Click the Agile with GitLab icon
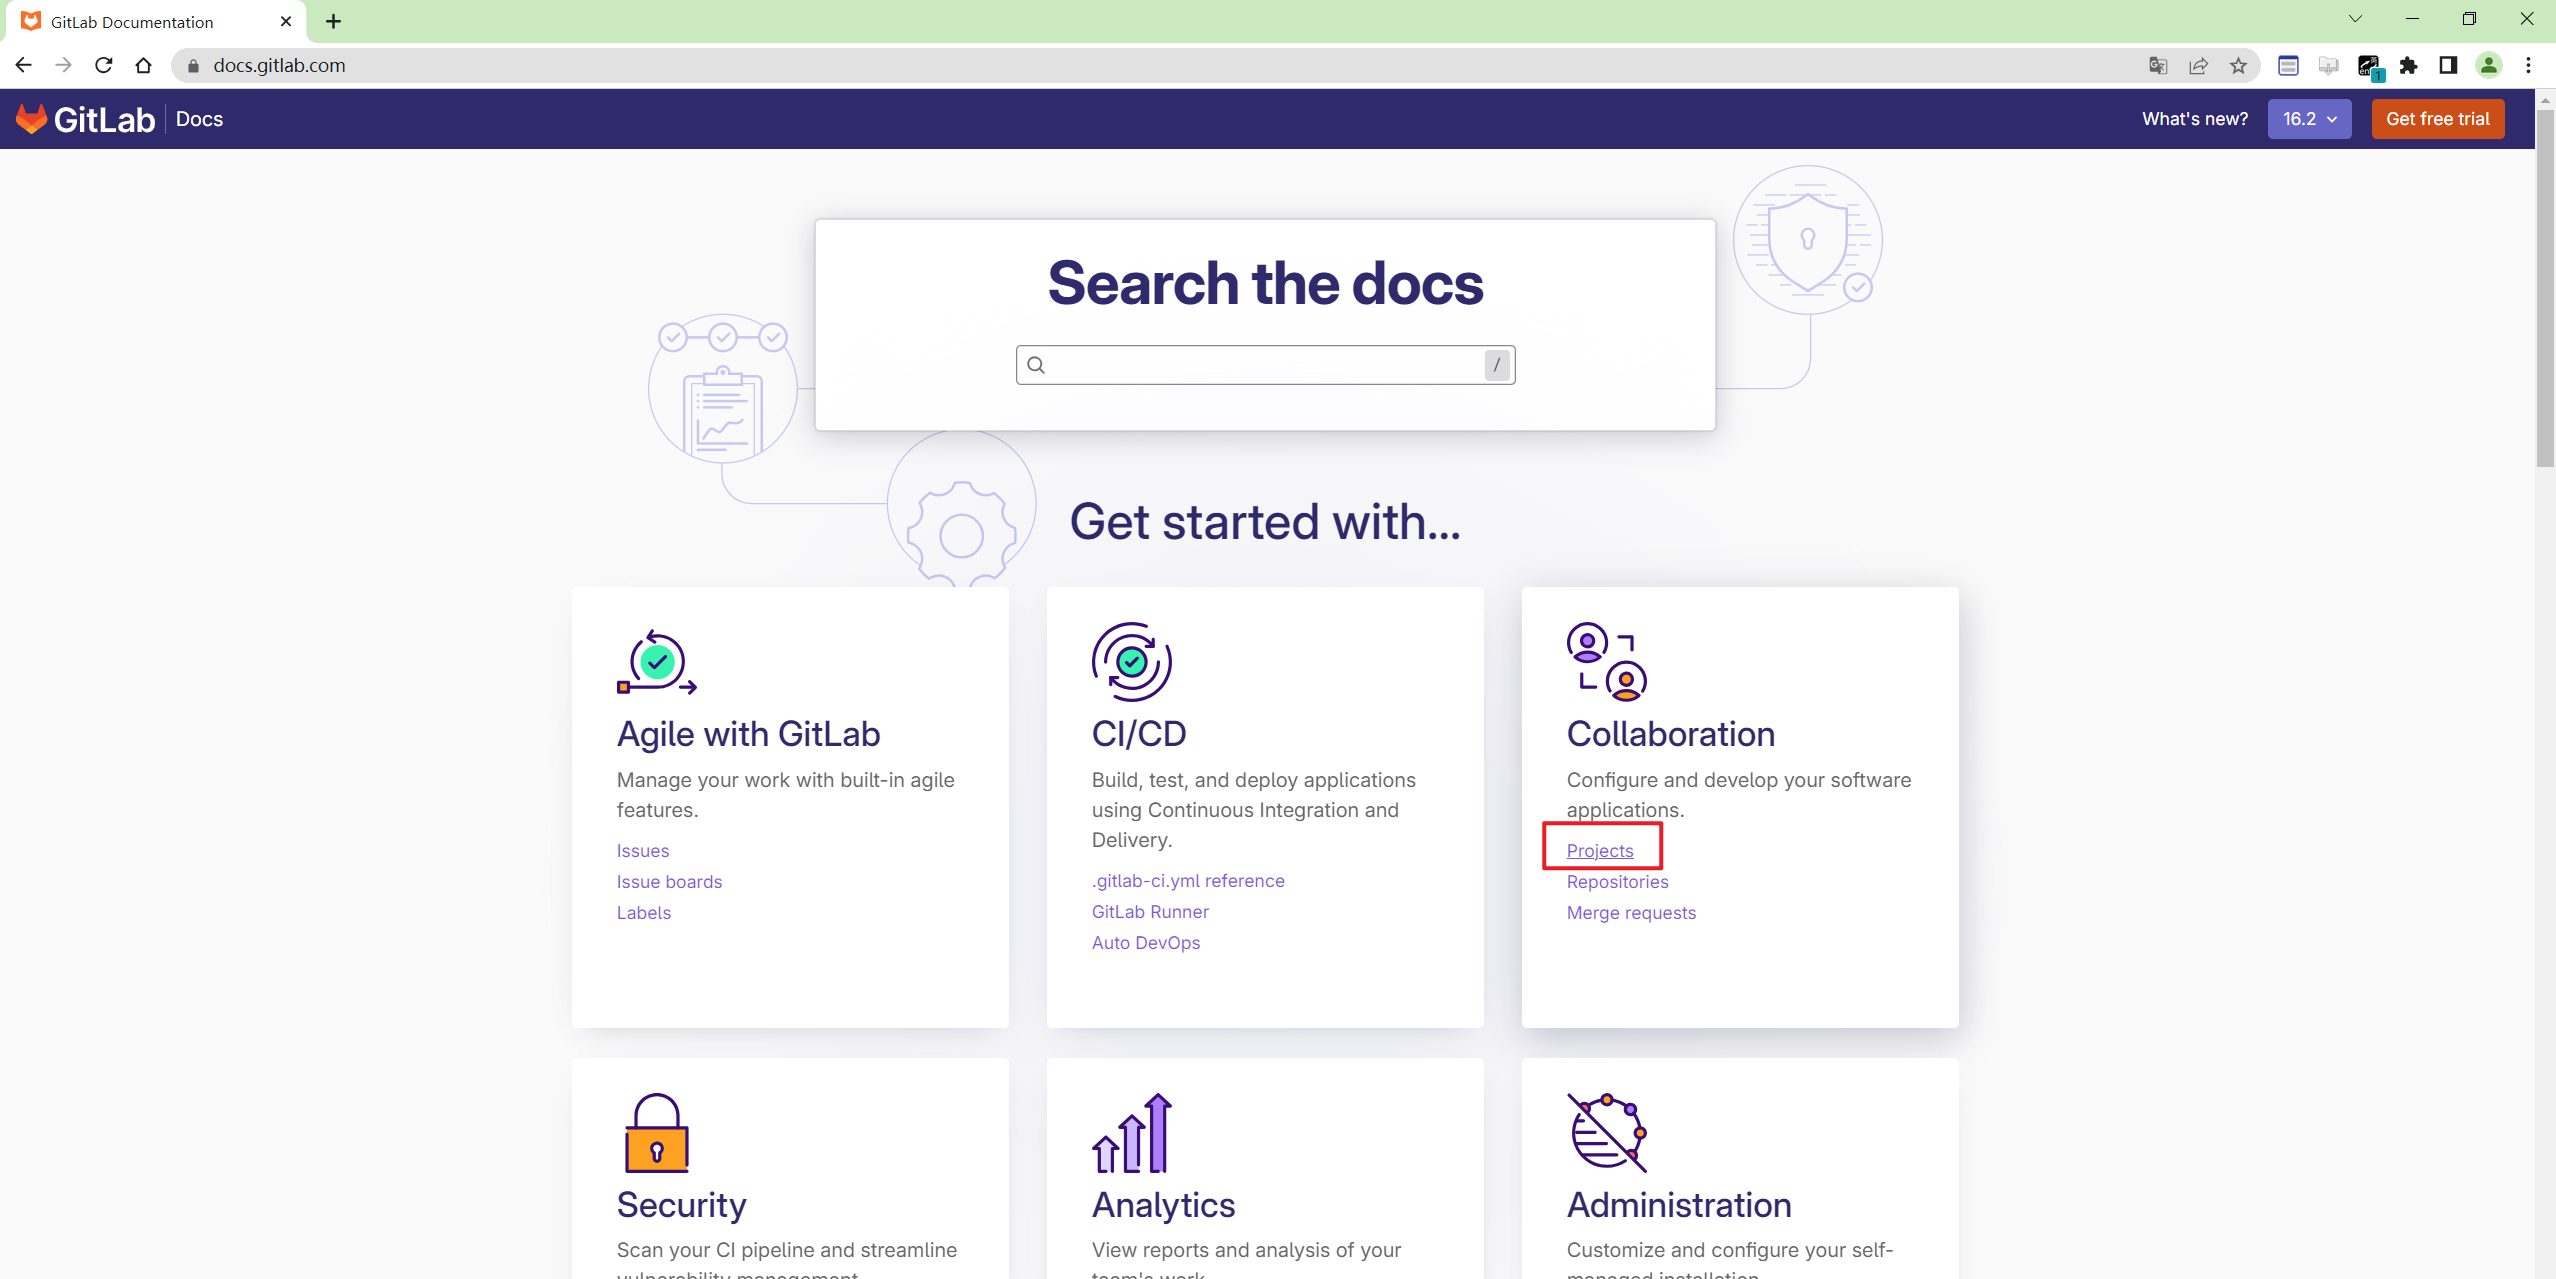 point(657,661)
